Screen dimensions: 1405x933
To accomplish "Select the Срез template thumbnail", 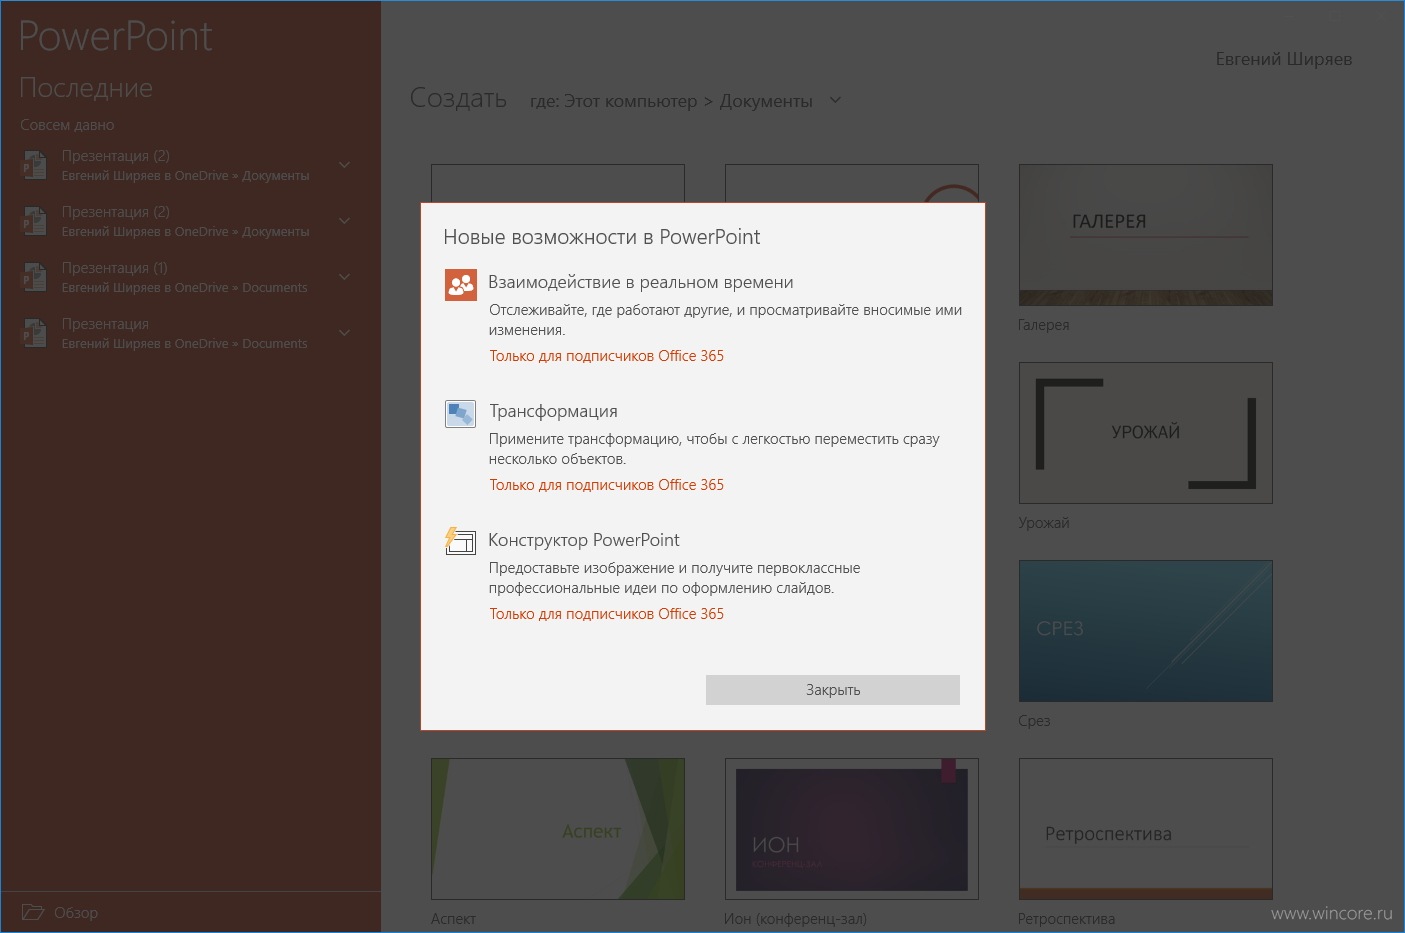I will 1145,631.
